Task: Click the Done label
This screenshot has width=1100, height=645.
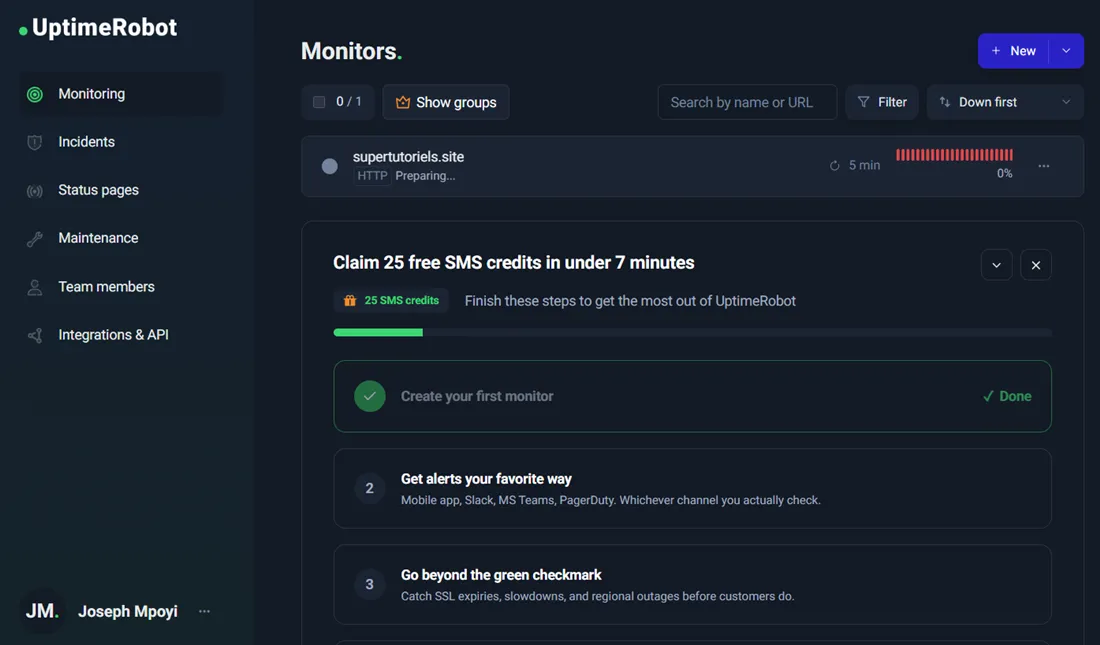Action: [1007, 397]
